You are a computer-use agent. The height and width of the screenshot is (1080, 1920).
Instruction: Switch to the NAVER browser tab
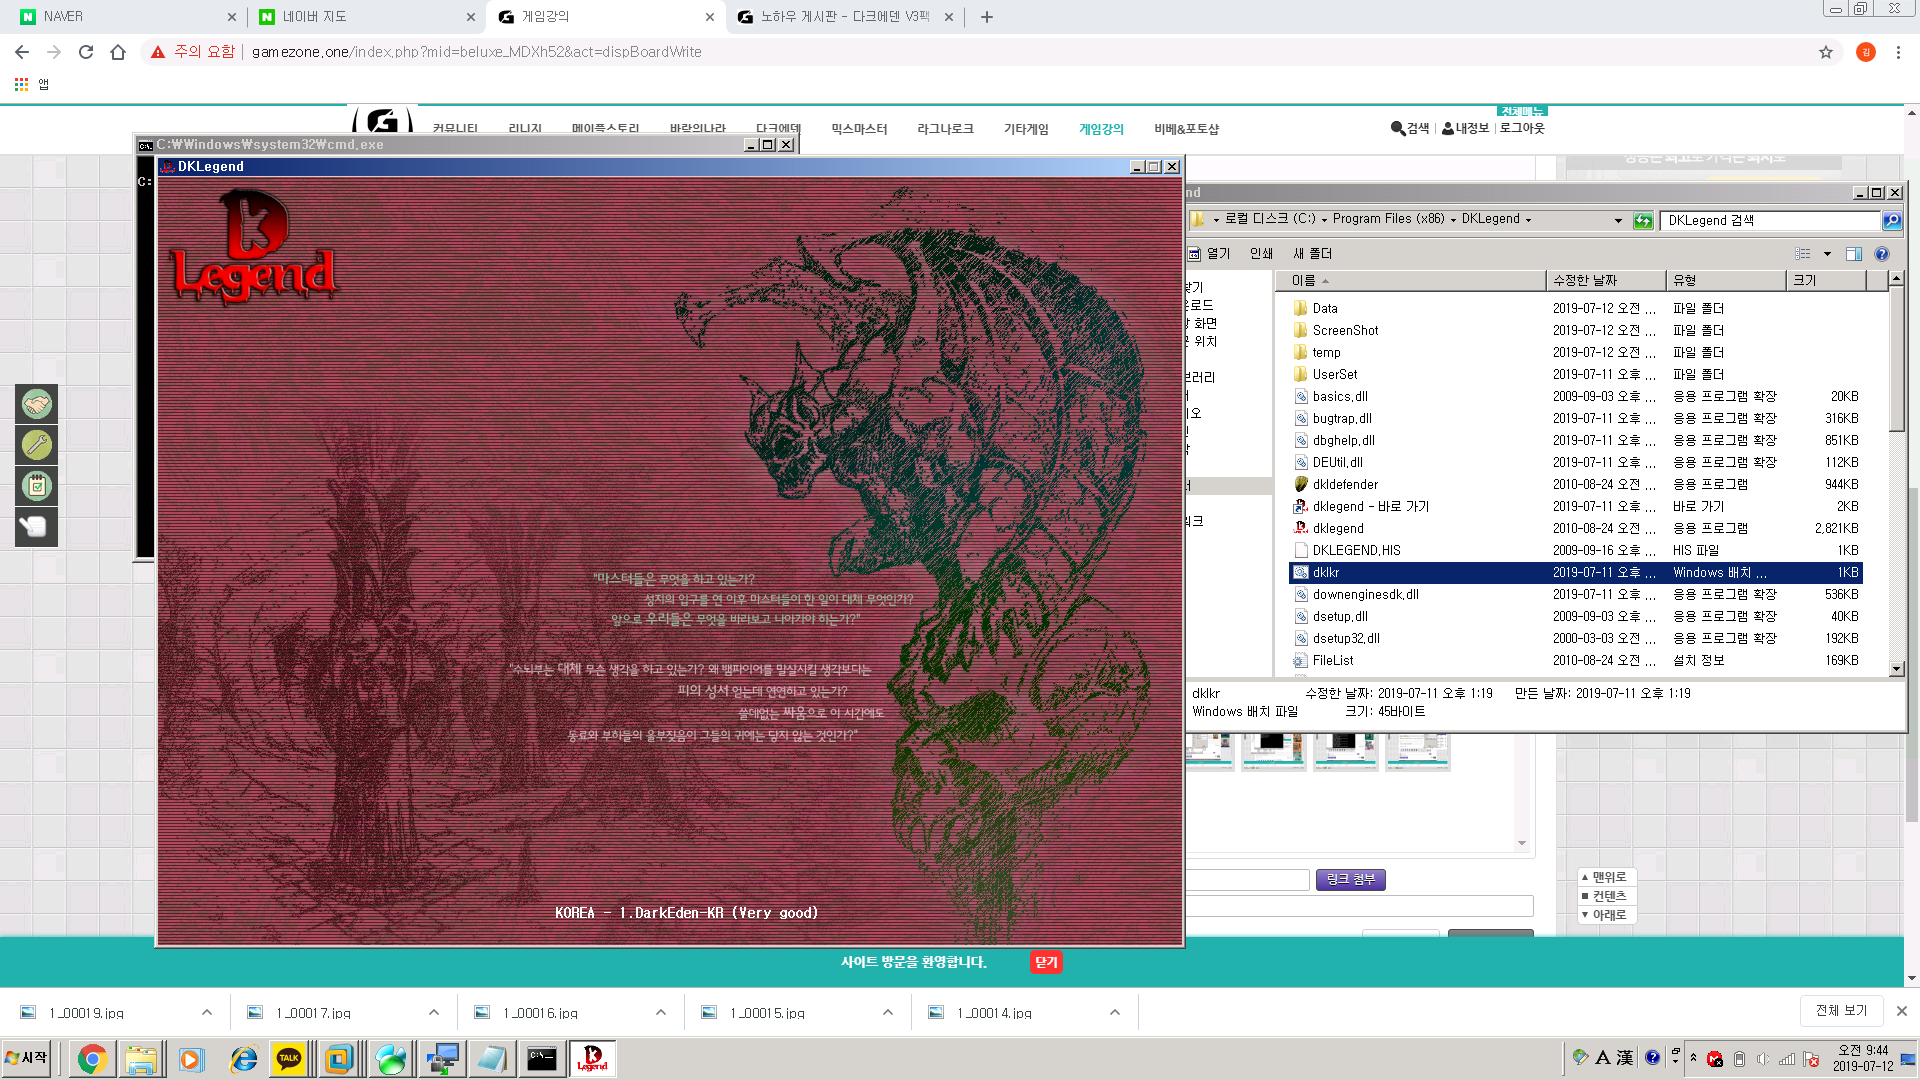[x=126, y=17]
